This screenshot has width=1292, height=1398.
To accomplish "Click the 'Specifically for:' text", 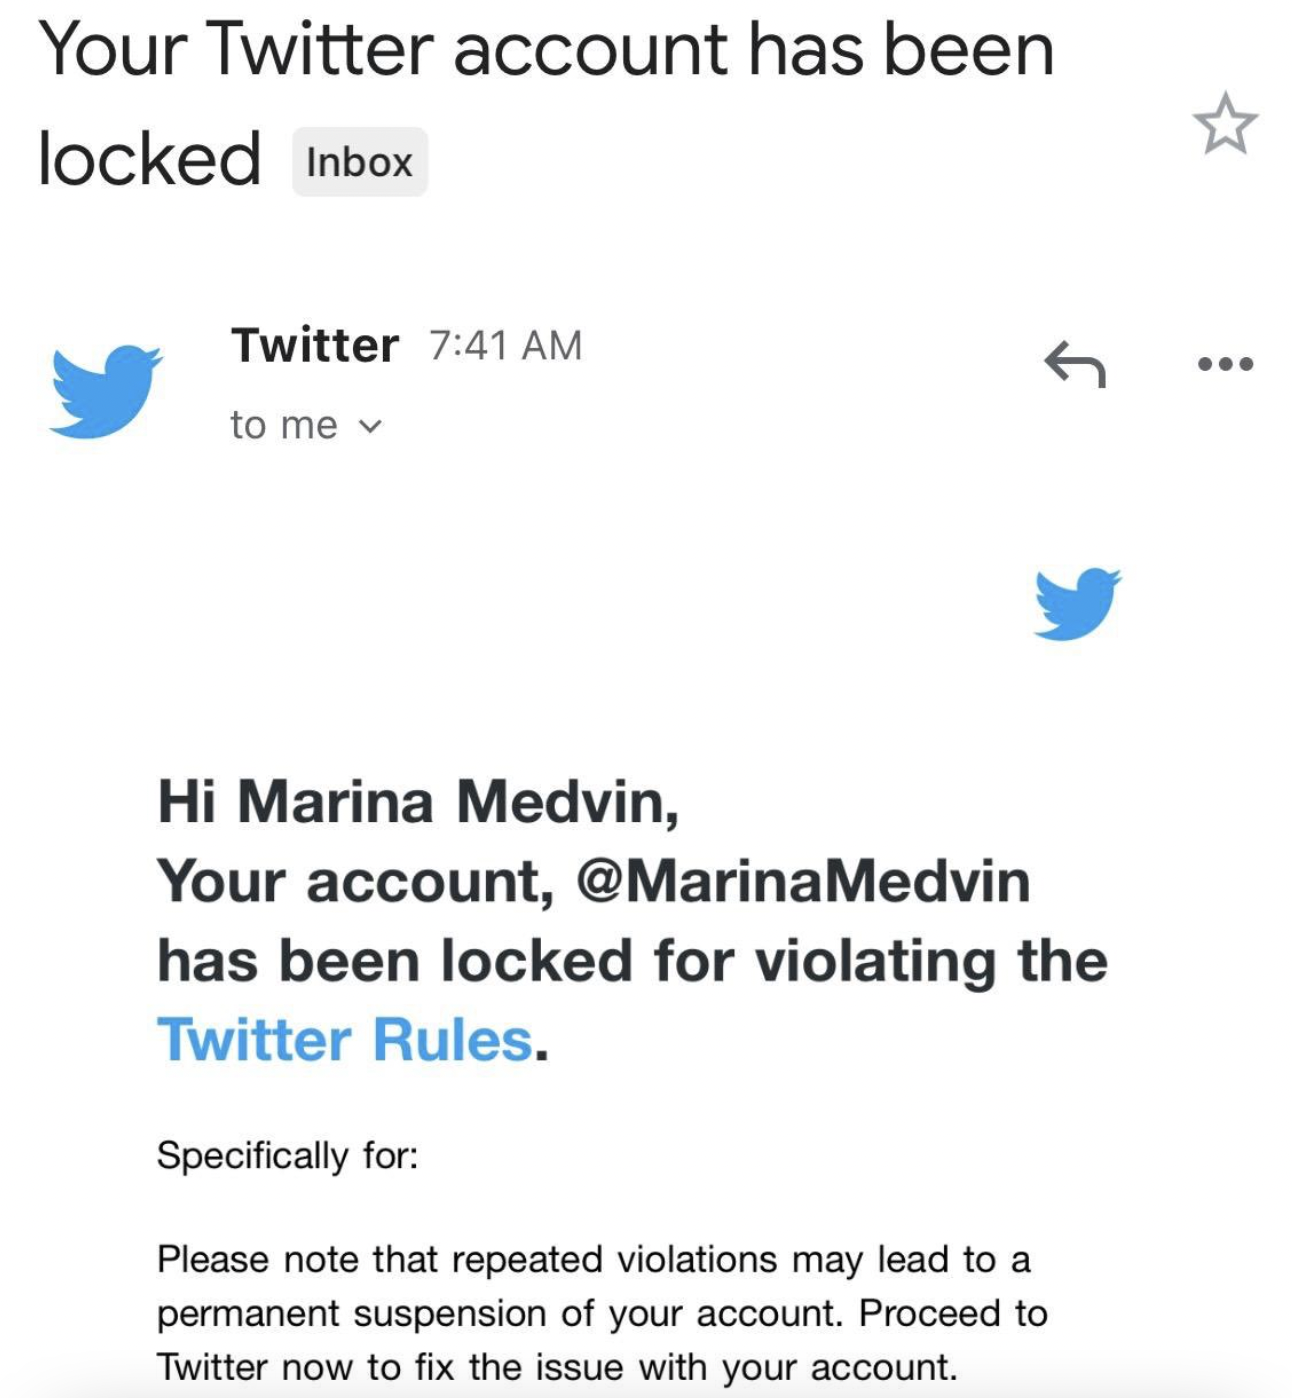I will 287,1155.
